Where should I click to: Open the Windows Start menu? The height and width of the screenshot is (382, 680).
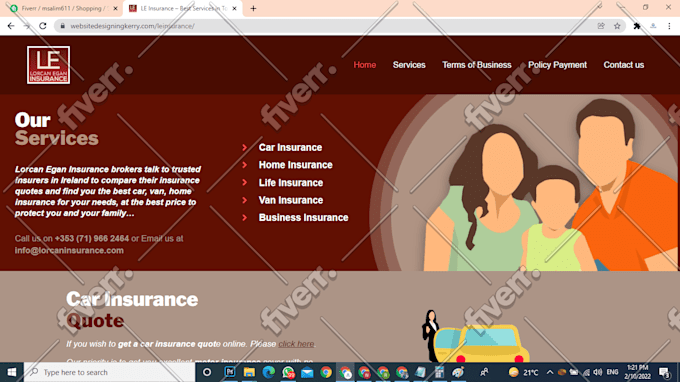pyautogui.click(x=12, y=372)
